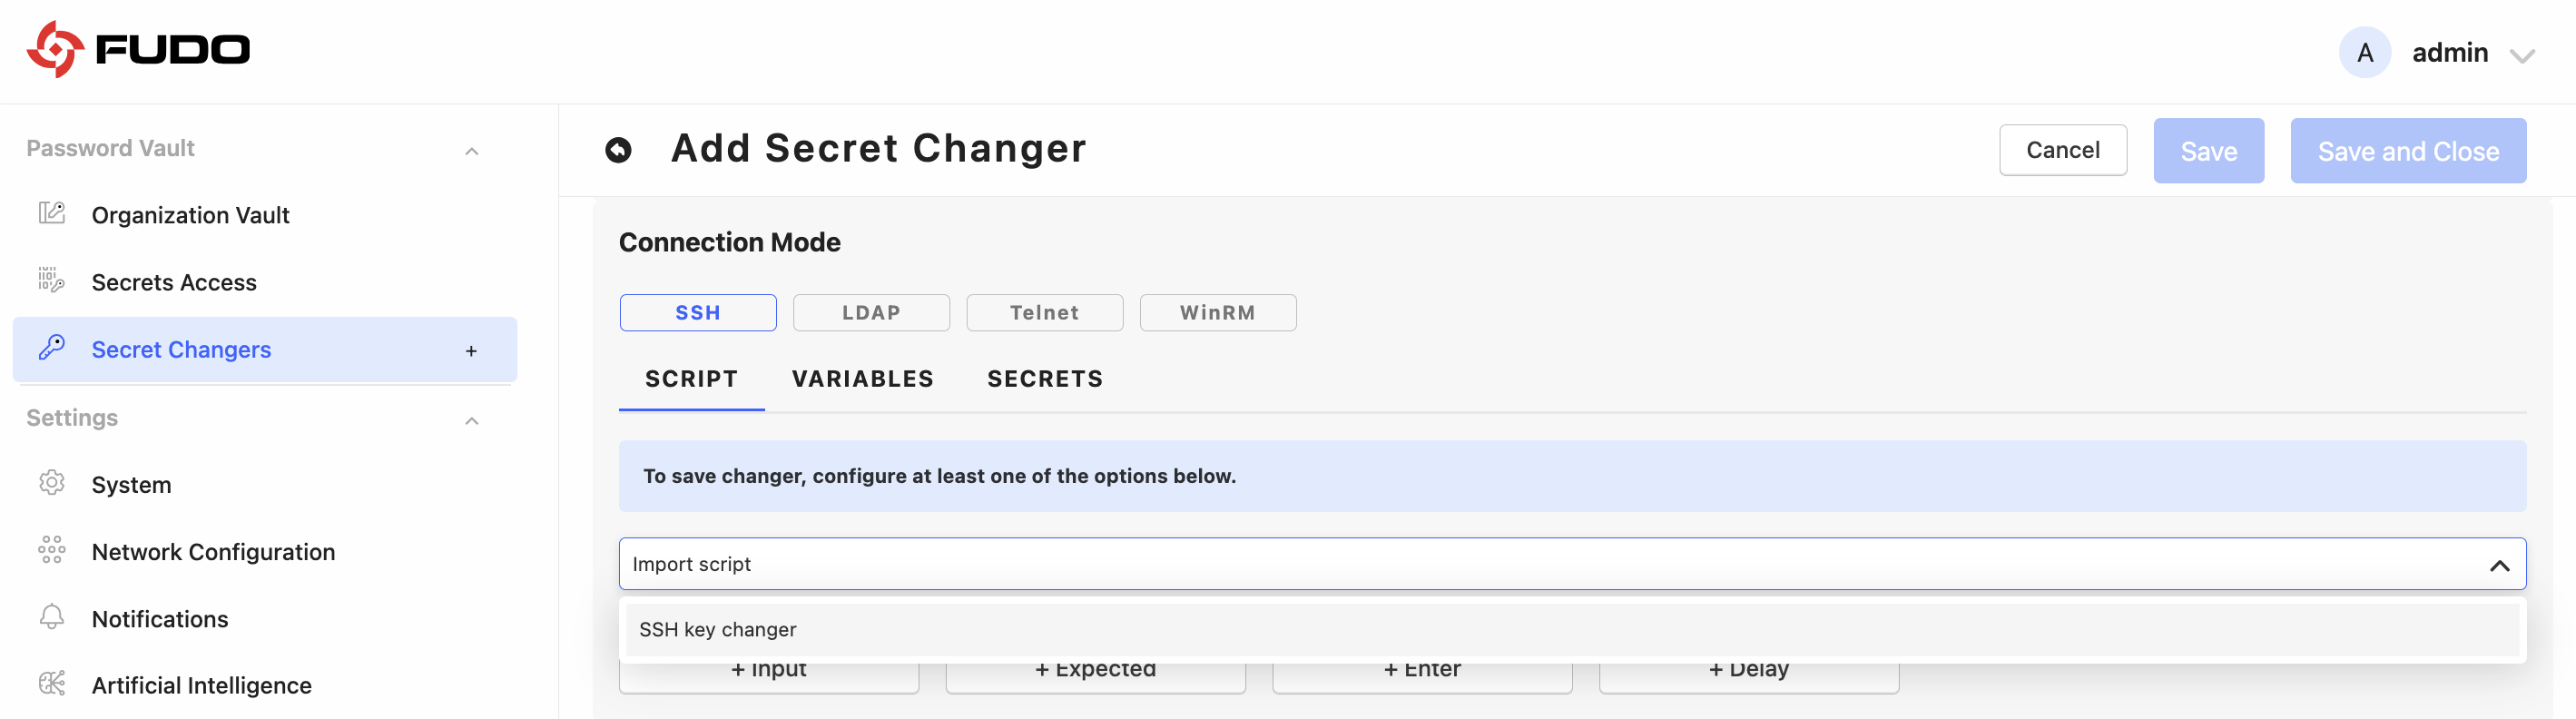Select WinRM connection mode
Screen dimensions: 2576x719
tap(1218, 313)
